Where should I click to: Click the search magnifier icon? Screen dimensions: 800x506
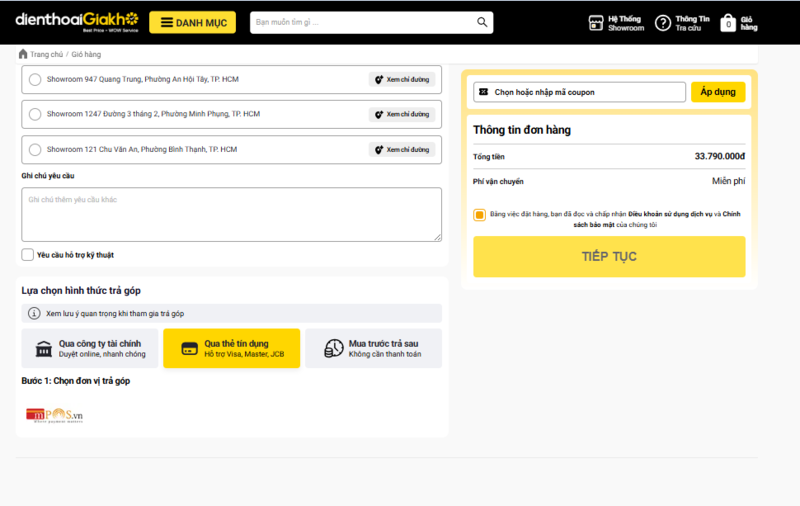point(483,22)
